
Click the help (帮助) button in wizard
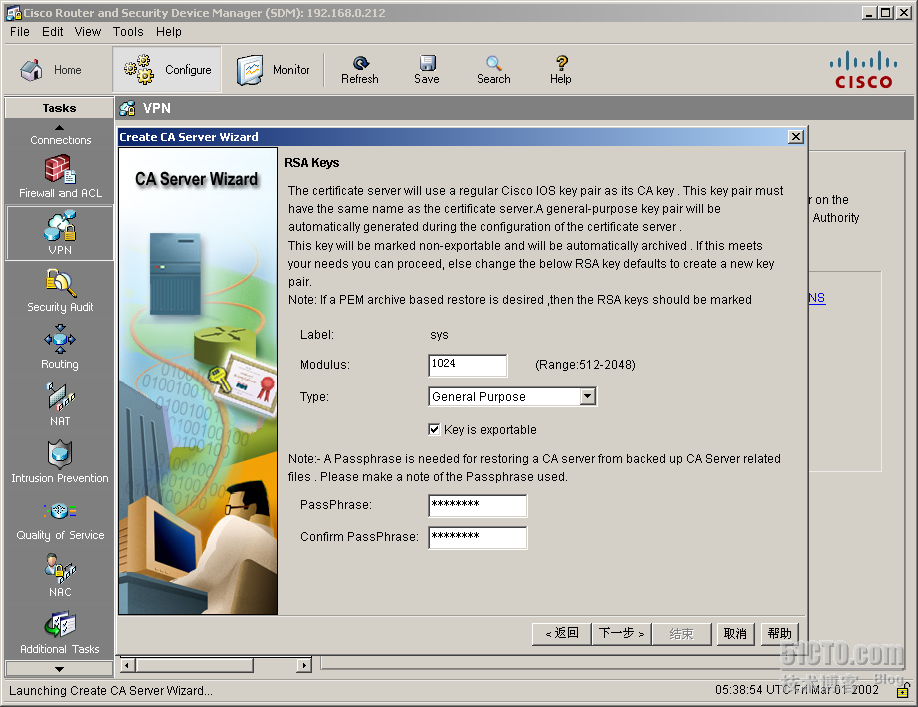point(780,633)
